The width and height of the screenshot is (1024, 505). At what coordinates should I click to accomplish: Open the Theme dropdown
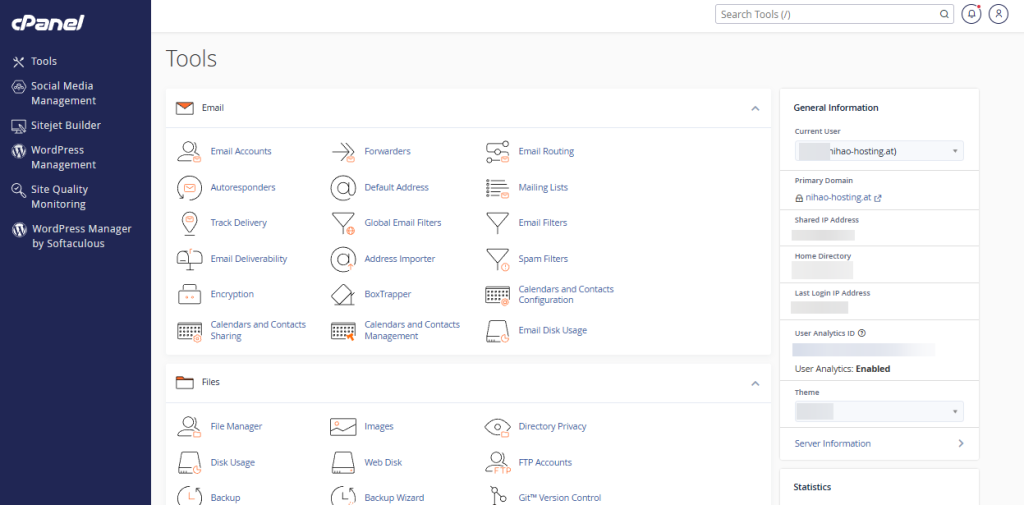(879, 411)
